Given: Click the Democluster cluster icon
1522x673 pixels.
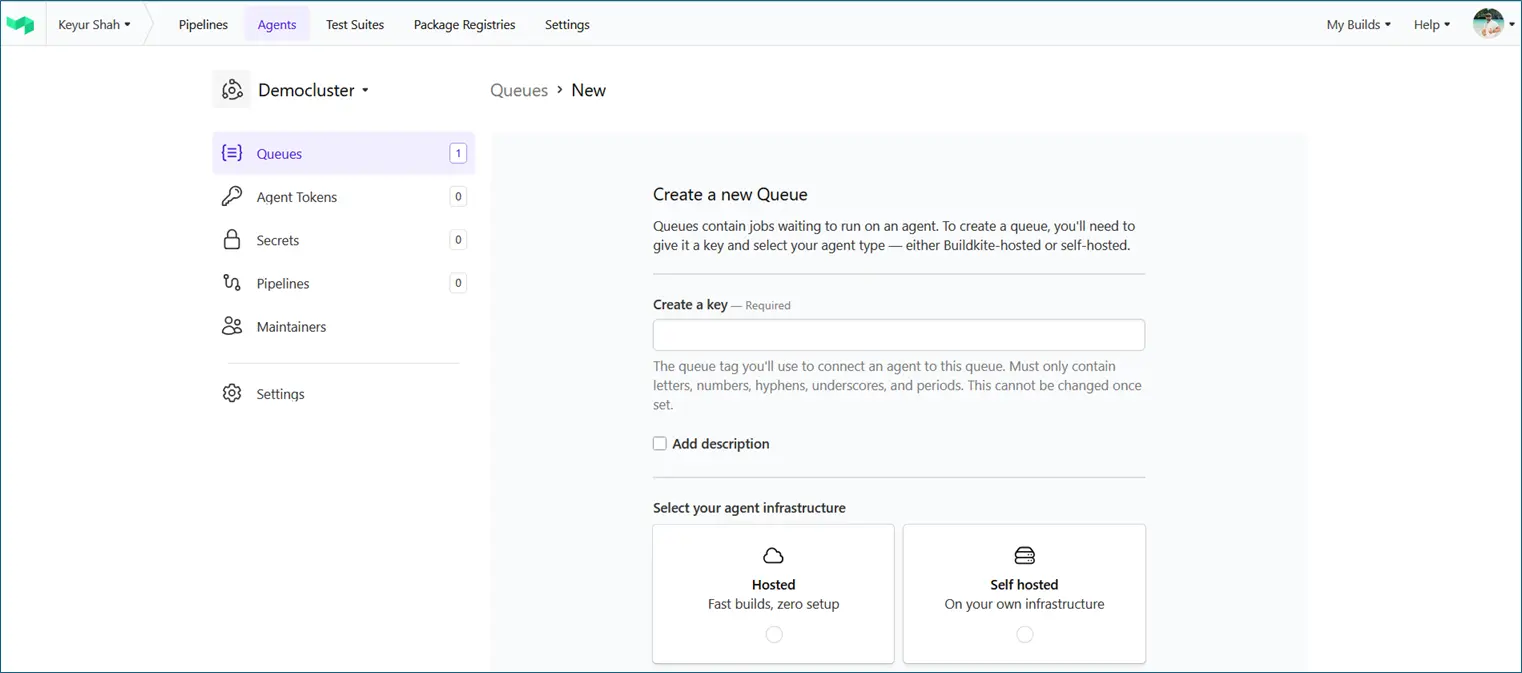Looking at the screenshot, I should 232,90.
